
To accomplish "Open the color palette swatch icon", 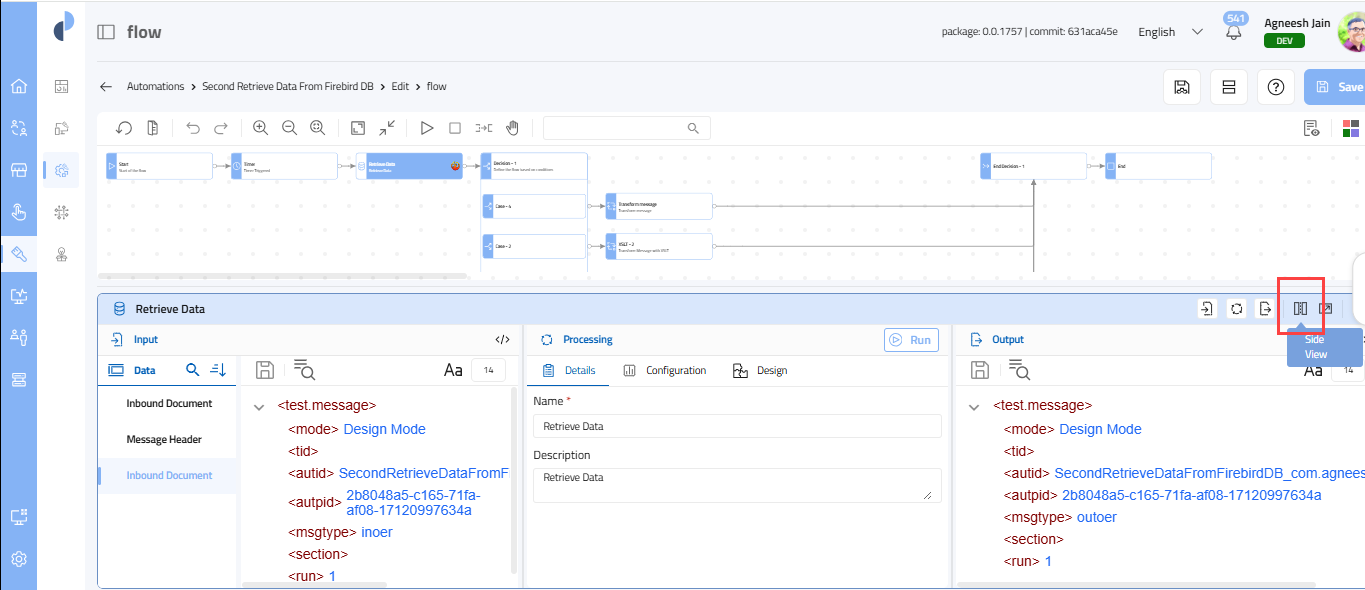I will pyautogui.click(x=1350, y=128).
